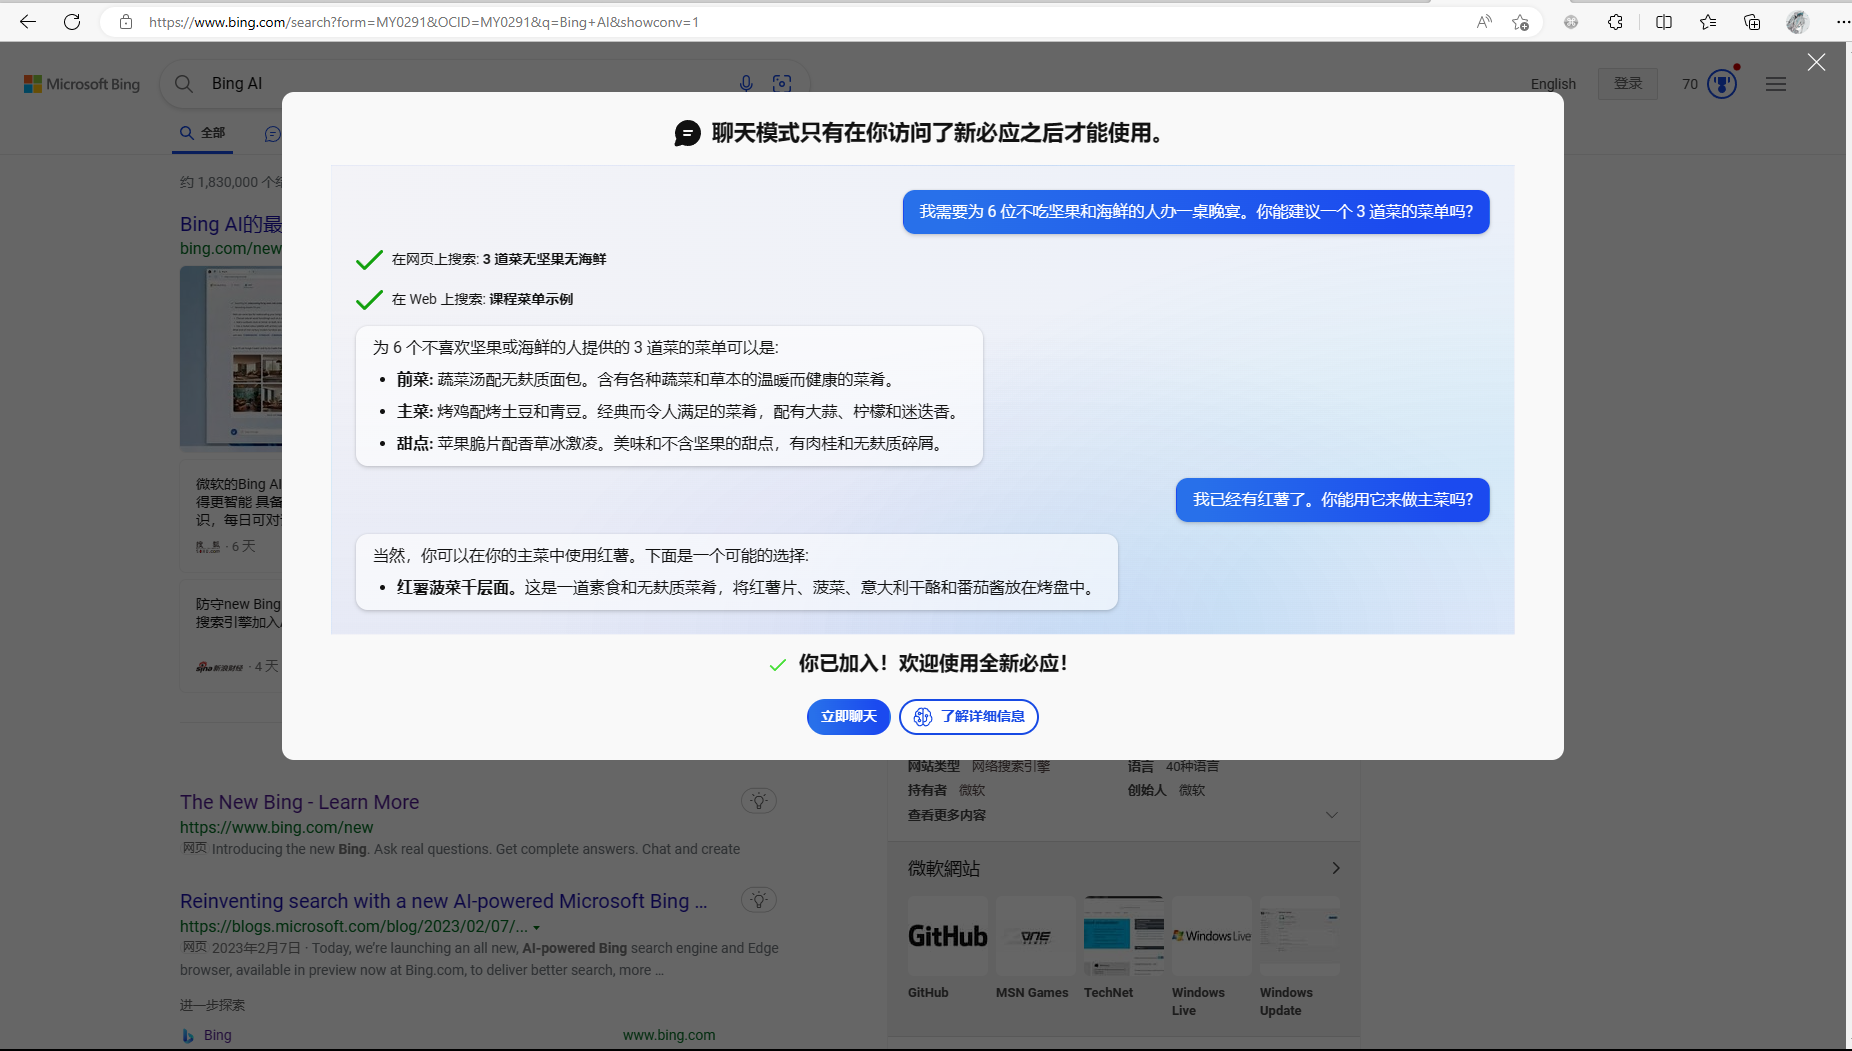1852x1051 pixels.
Task: Open Reinventing search with AI-powered Bing link
Action: point(443,901)
